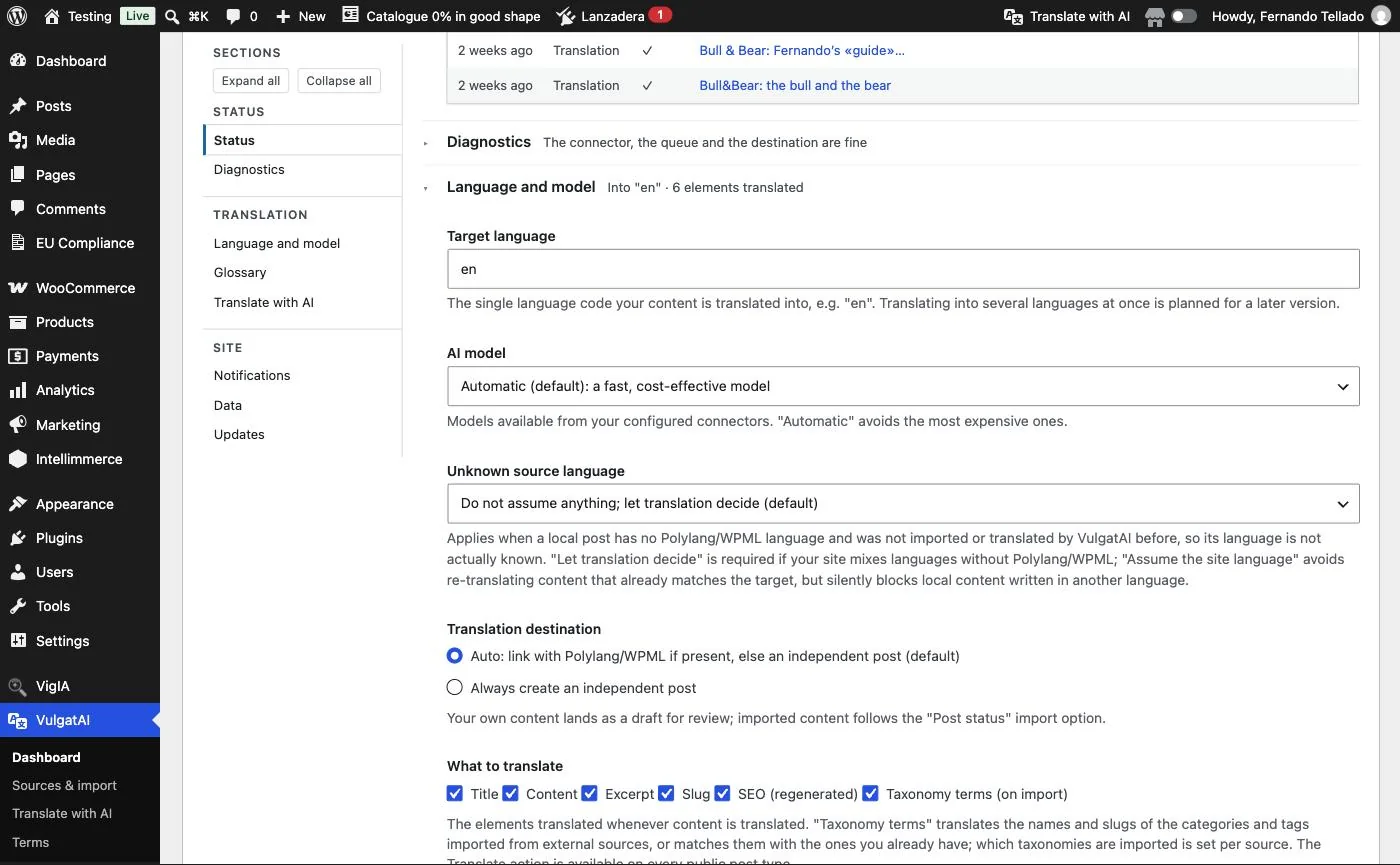Open the comments bubble in admin bar
Viewport: 1400px width, 865px height.
233,17
